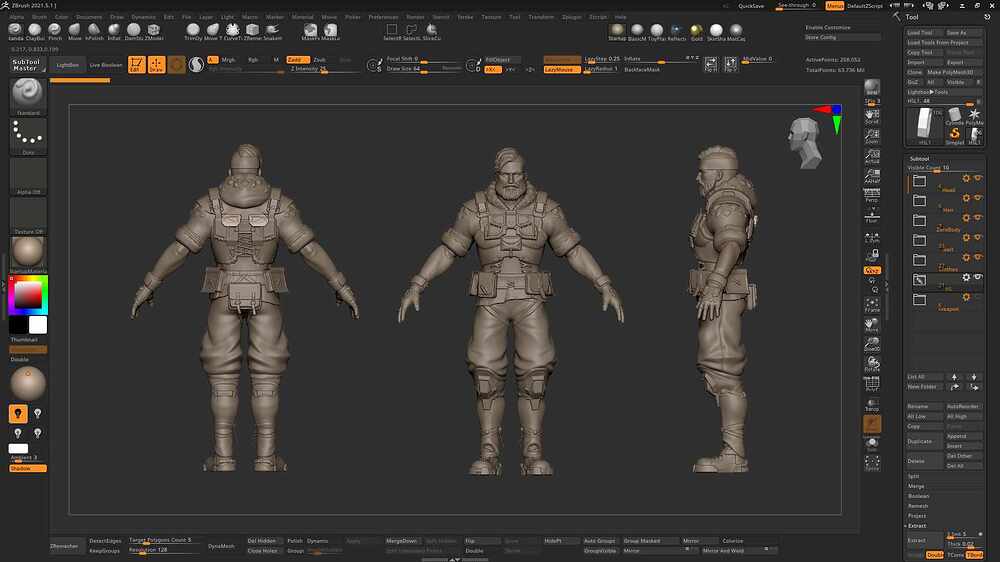Toggle the Persp perspective view
The height and width of the screenshot is (562, 1000).
tap(872, 195)
